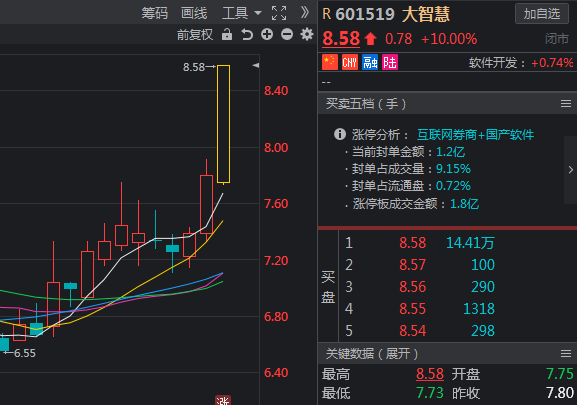The height and width of the screenshot is (405, 577).
Task: Expand more toolbar options double chevron
Action: point(305,13)
